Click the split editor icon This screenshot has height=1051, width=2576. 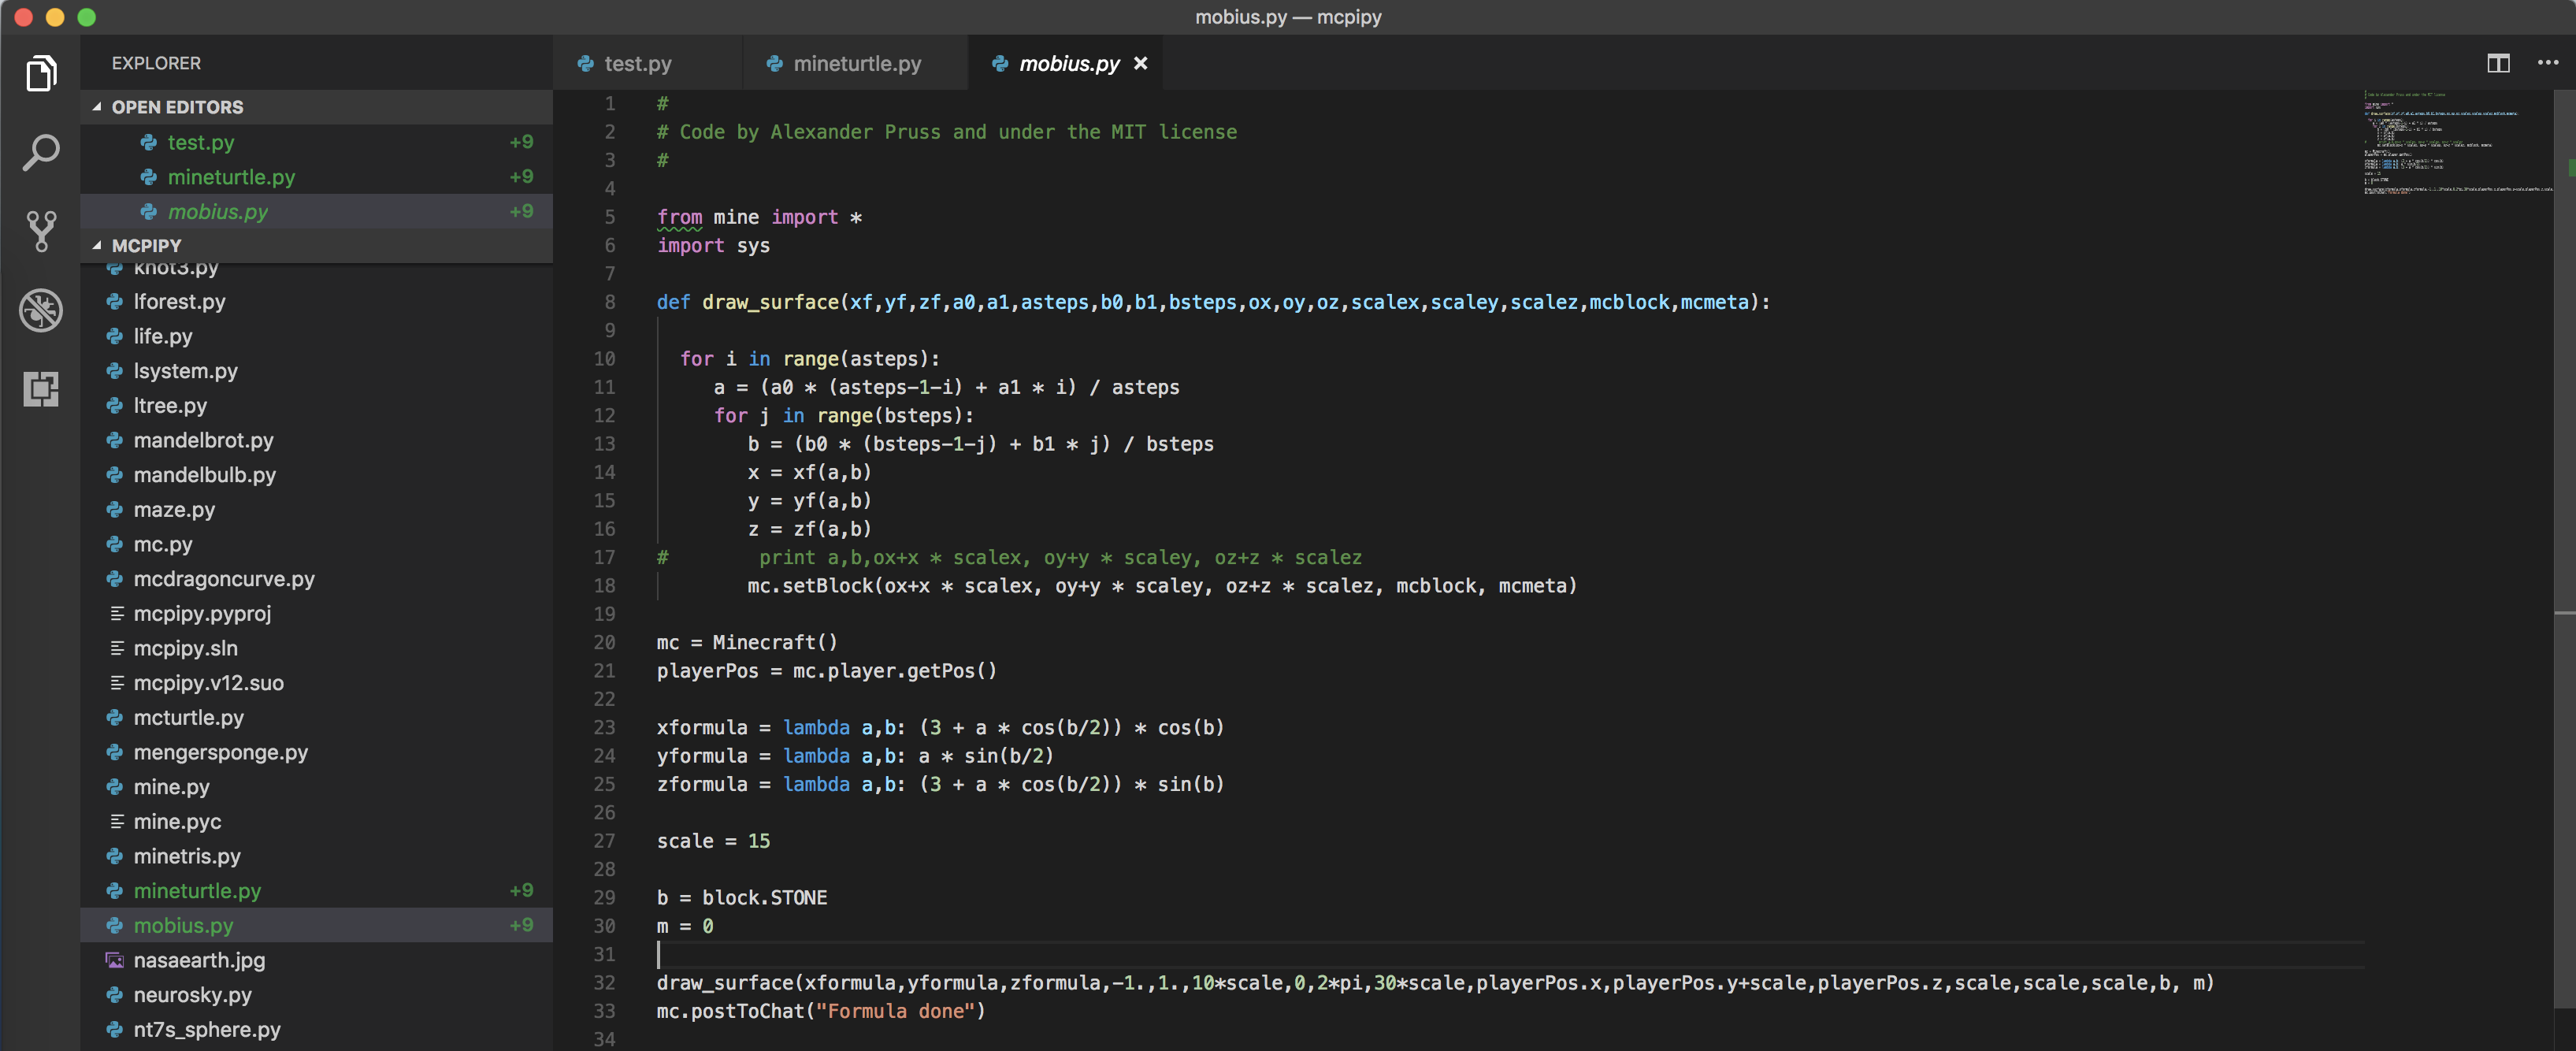click(2497, 63)
